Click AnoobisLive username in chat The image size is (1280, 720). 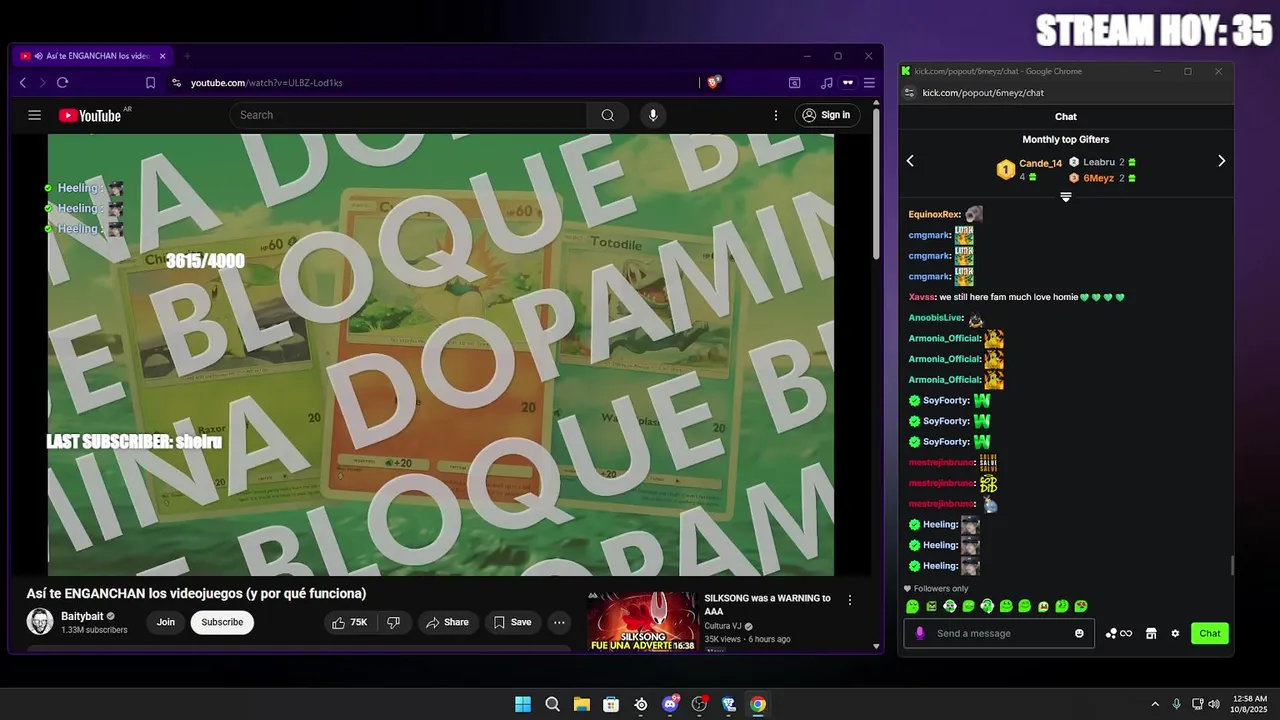[x=936, y=318]
